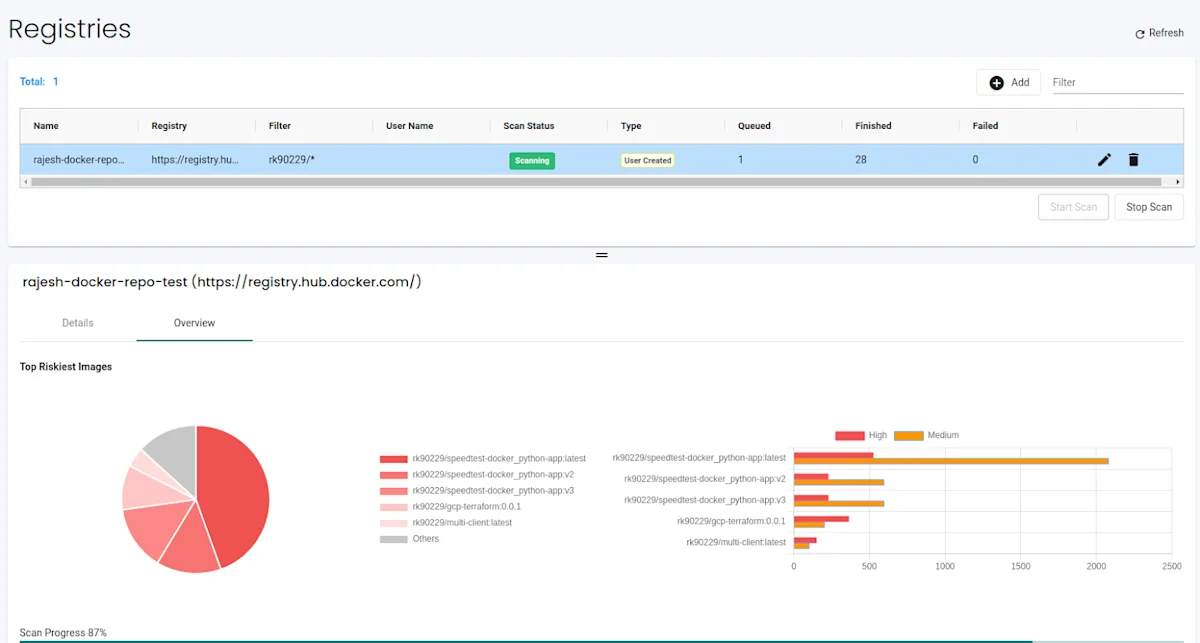Select the rajesh-docker-repo name cell
Viewport: 1200px width, 643px height.
[x=79, y=160]
